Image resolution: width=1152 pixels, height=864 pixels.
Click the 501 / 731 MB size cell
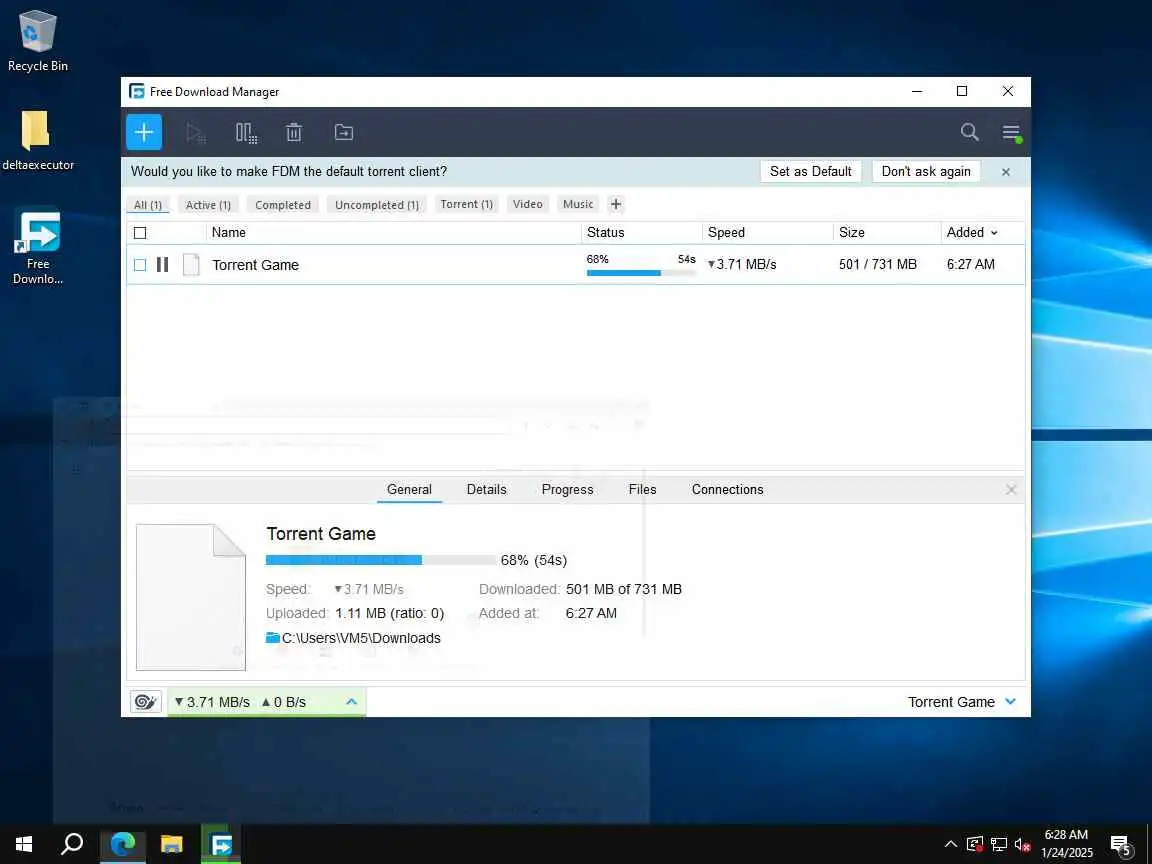878,264
